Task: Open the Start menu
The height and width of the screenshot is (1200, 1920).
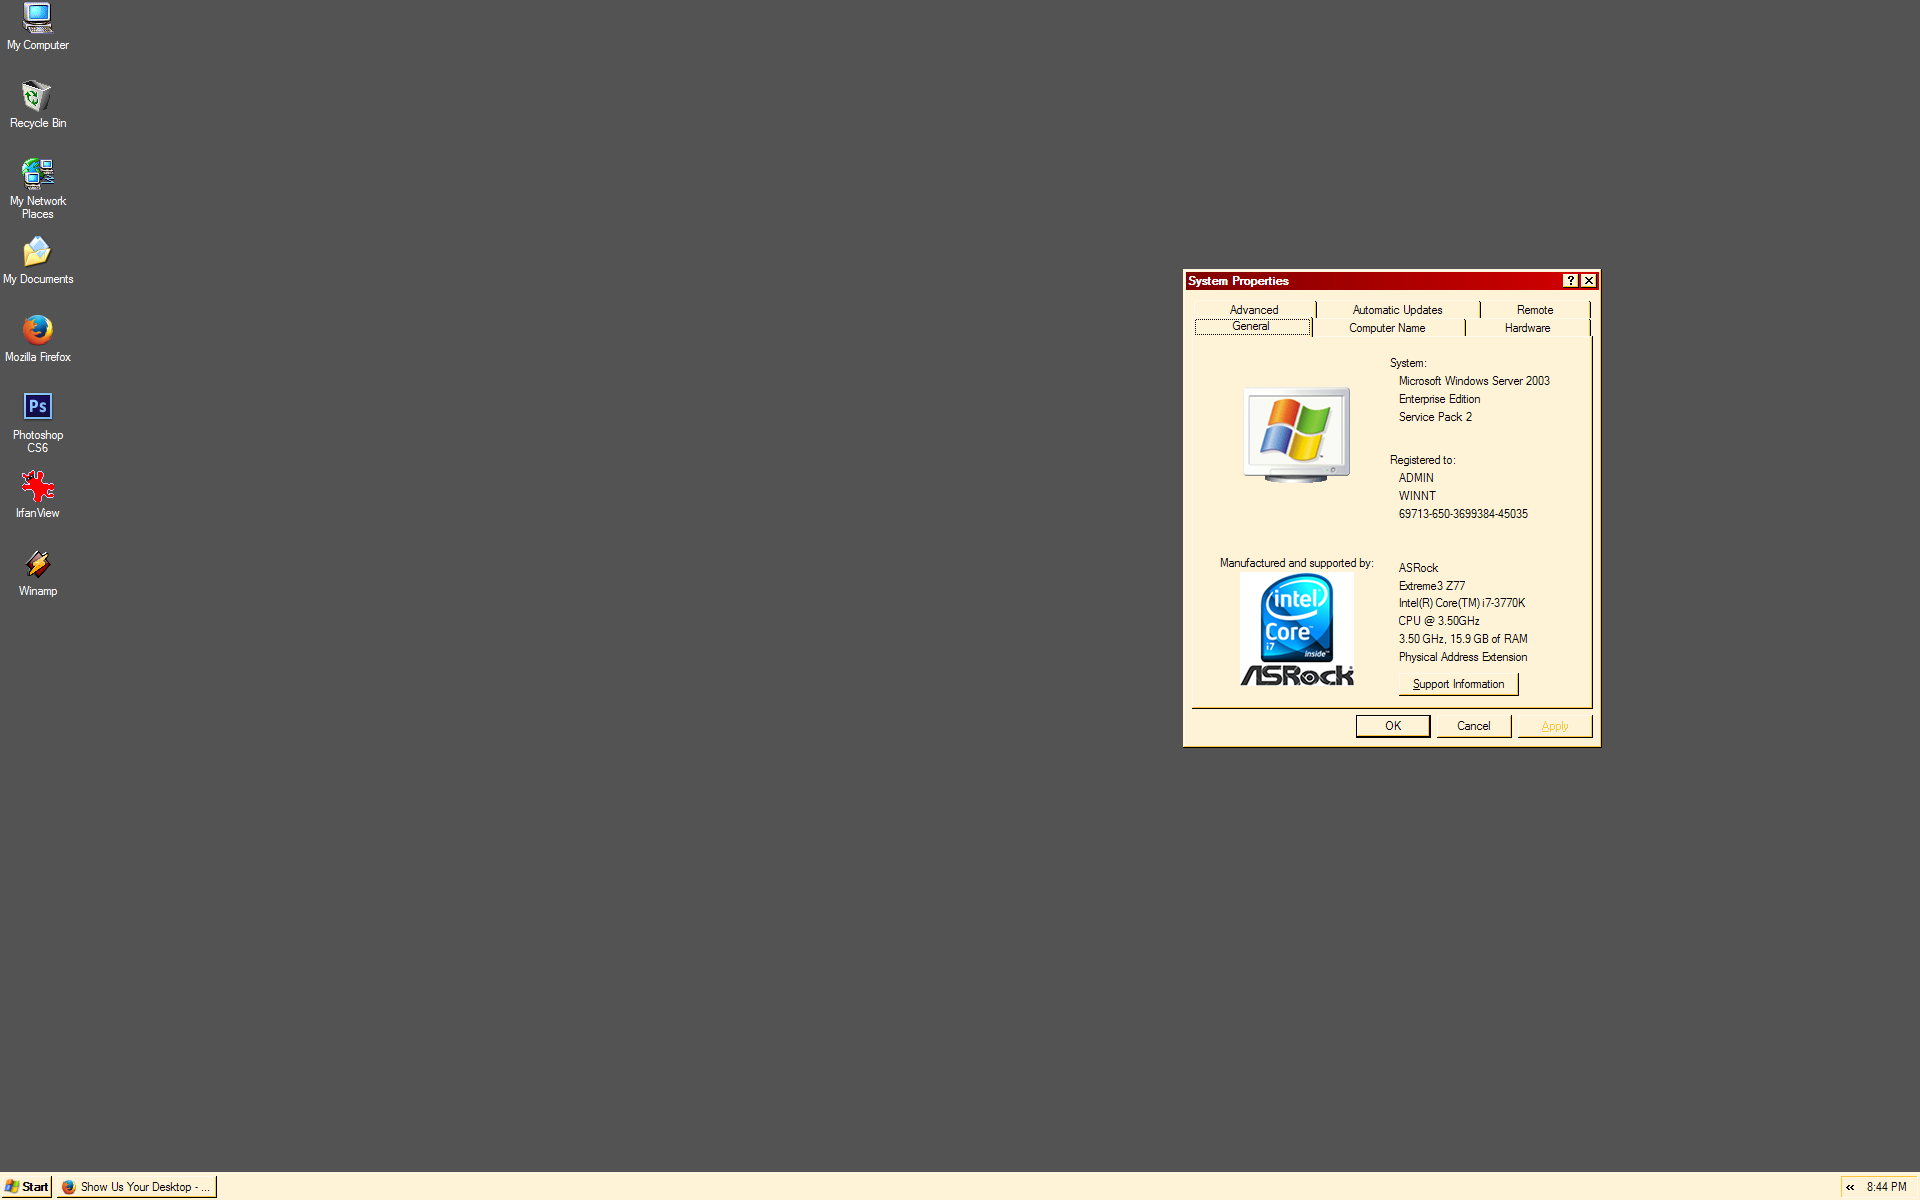Action: (27, 1187)
